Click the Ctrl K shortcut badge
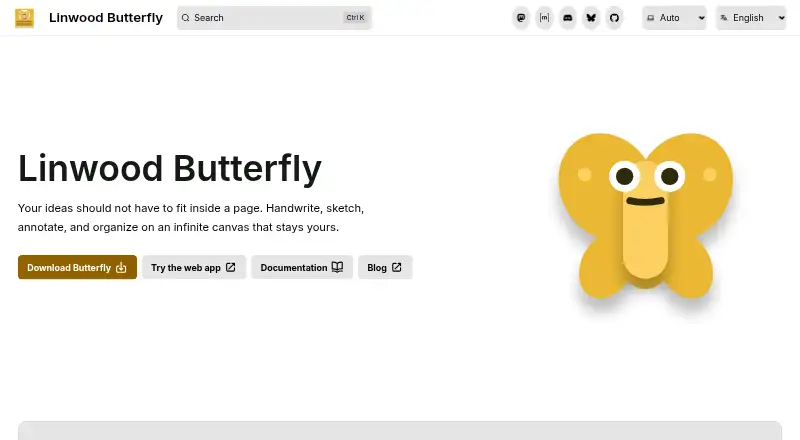Viewport: 800px width, 440px height. [x=355, y=18]
